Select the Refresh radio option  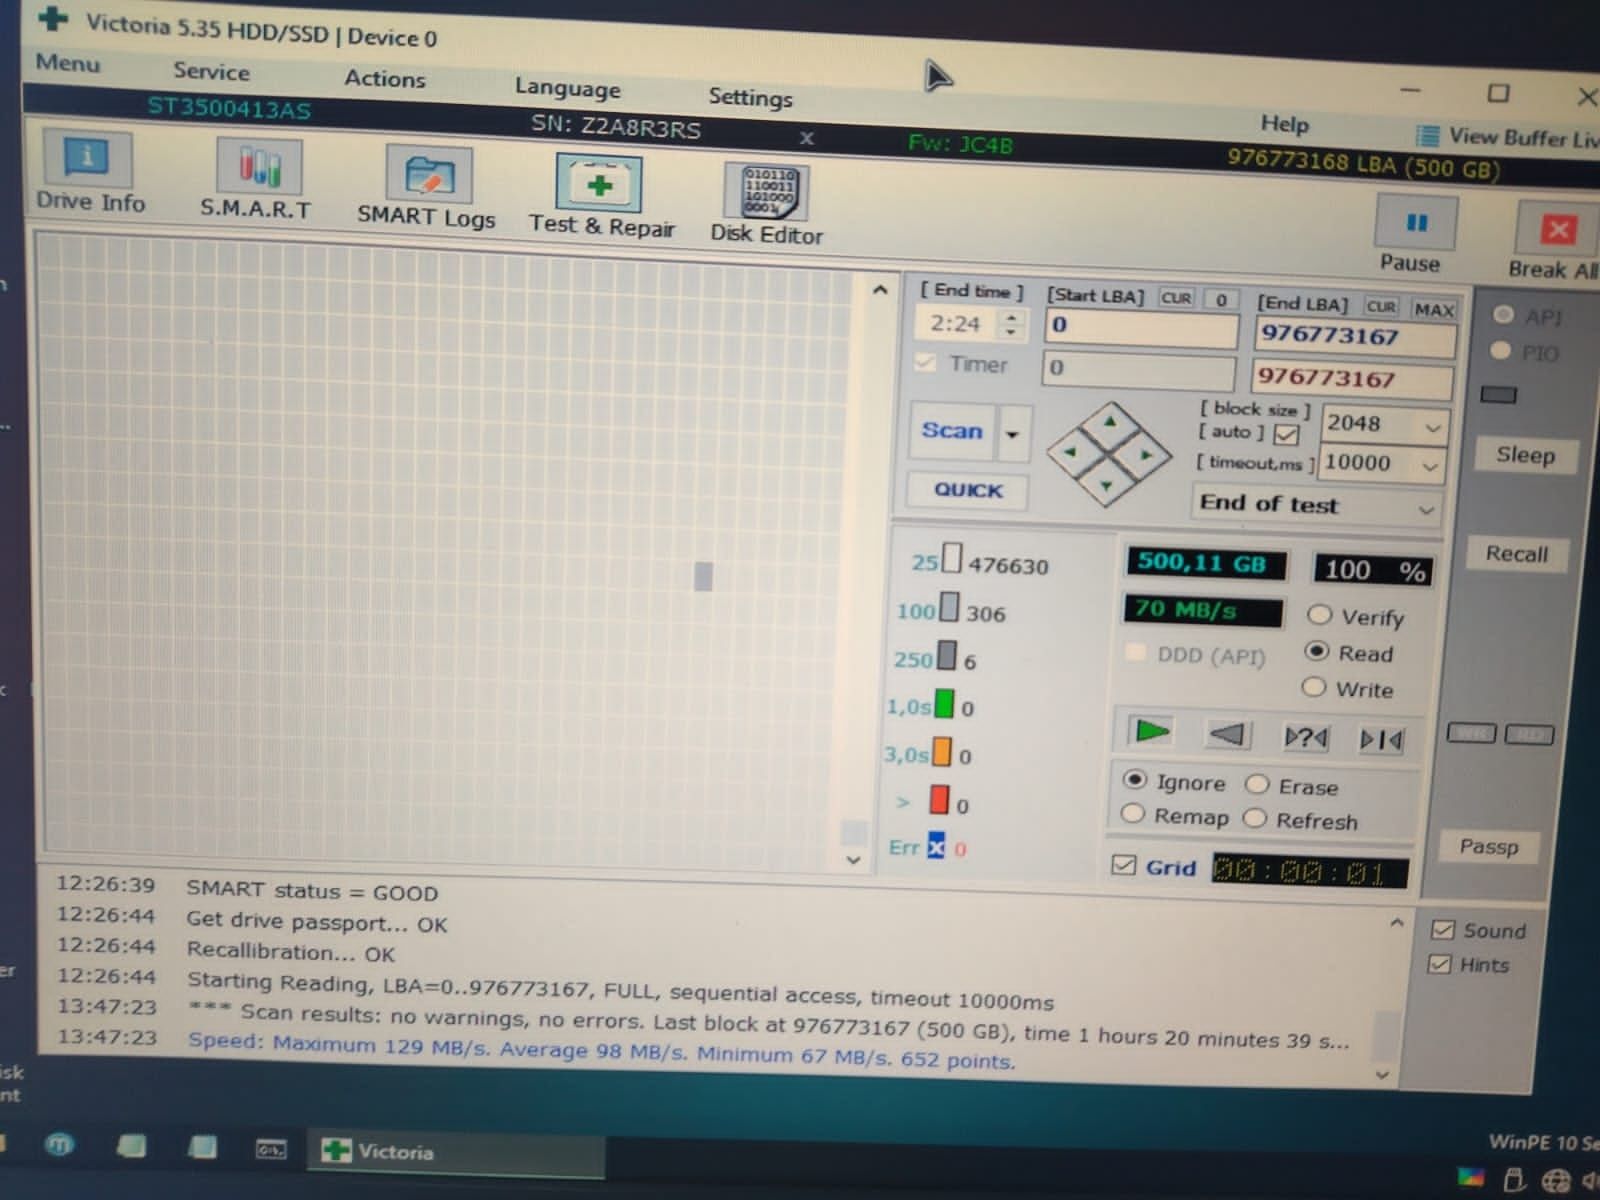(1255, 819)
